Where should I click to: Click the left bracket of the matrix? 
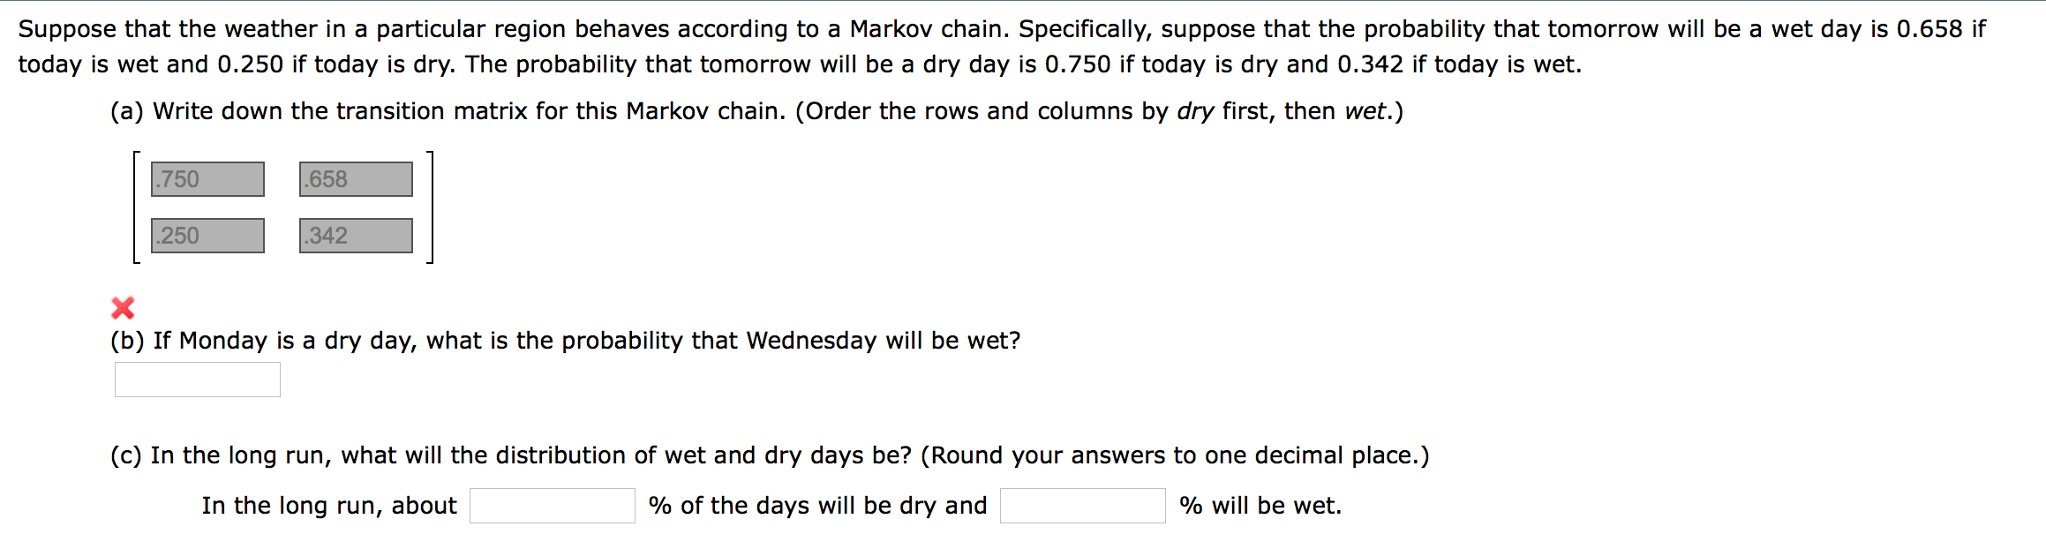coord(137,207)
